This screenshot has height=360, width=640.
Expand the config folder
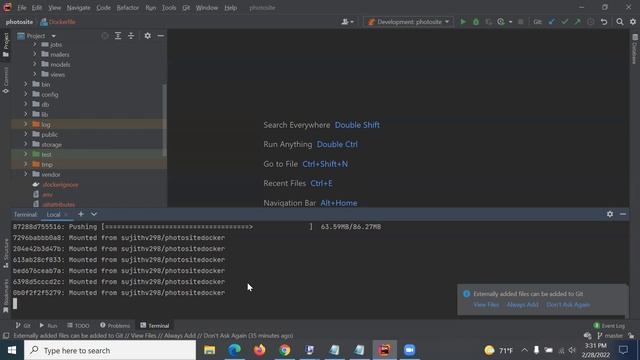pyautogui.click(x=26, y=94)
